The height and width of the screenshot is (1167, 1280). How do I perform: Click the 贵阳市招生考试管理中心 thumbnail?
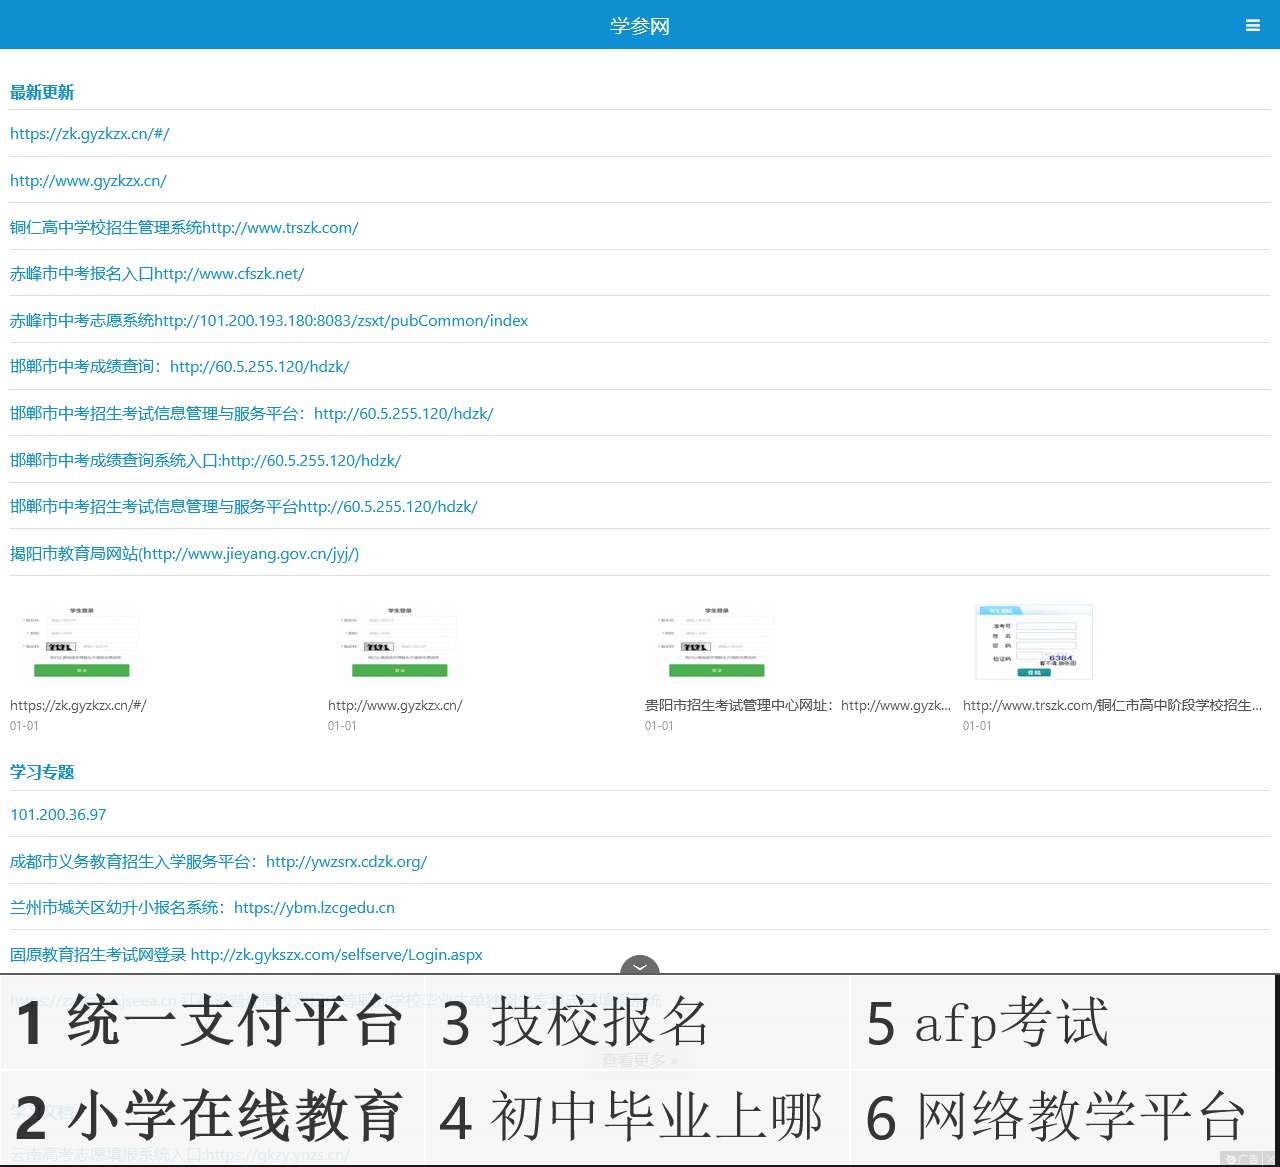coord(715,640)
